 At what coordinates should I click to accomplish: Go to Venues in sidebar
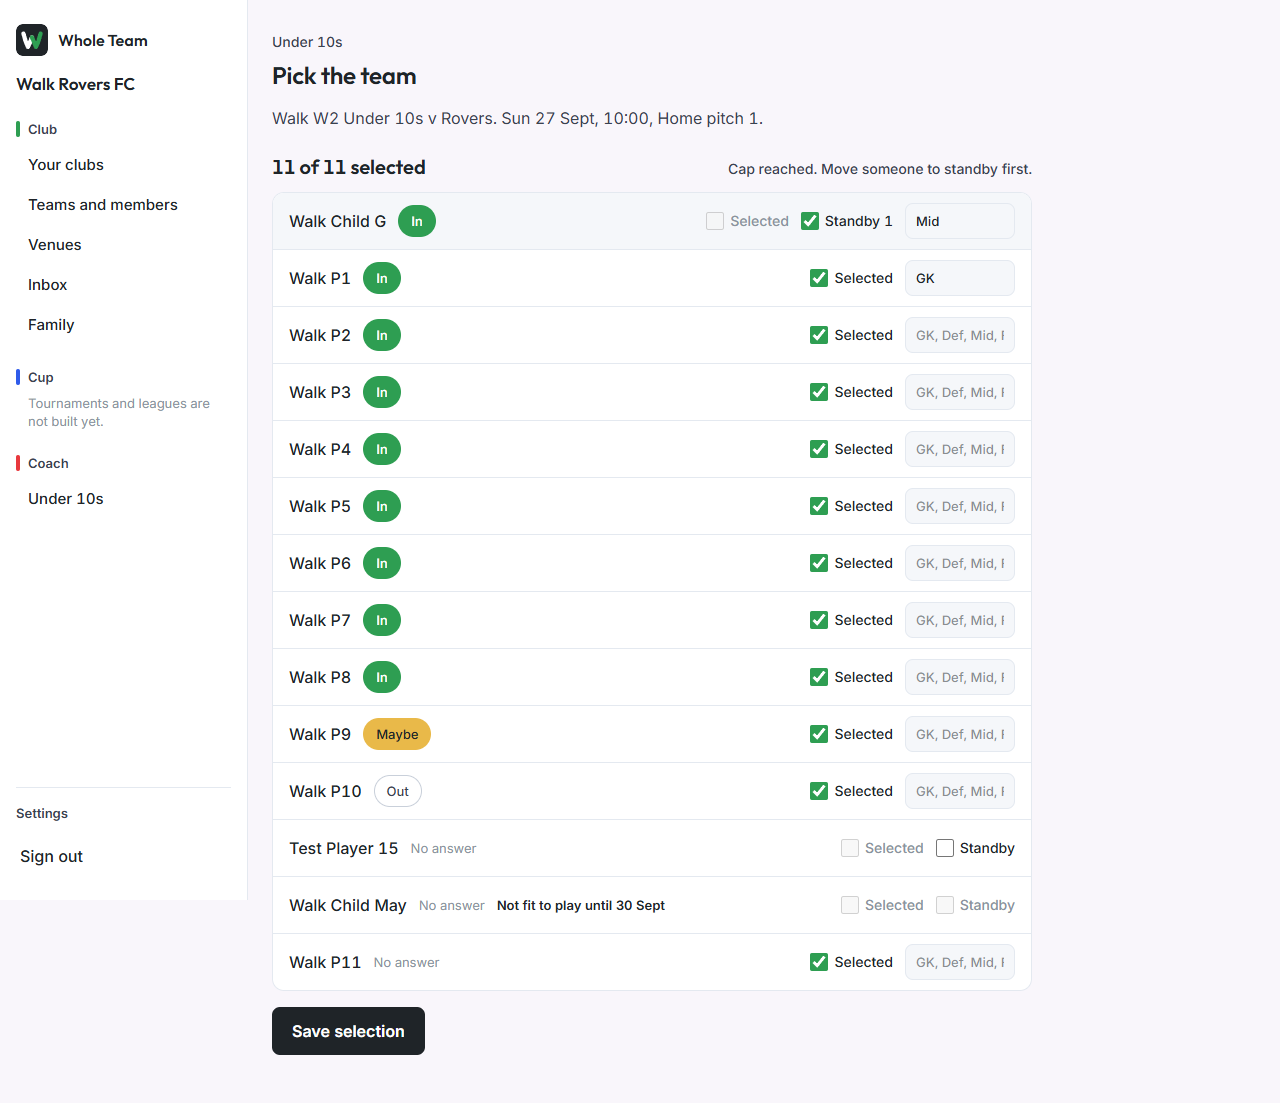click(x=55, y=245)
